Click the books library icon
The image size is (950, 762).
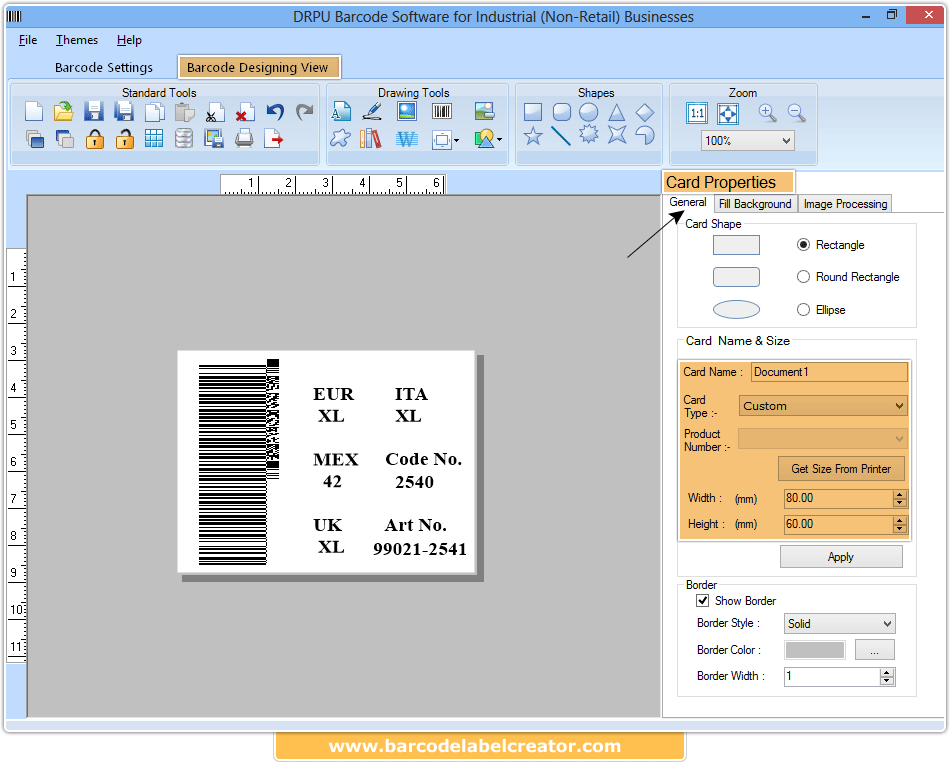point(370,139)
